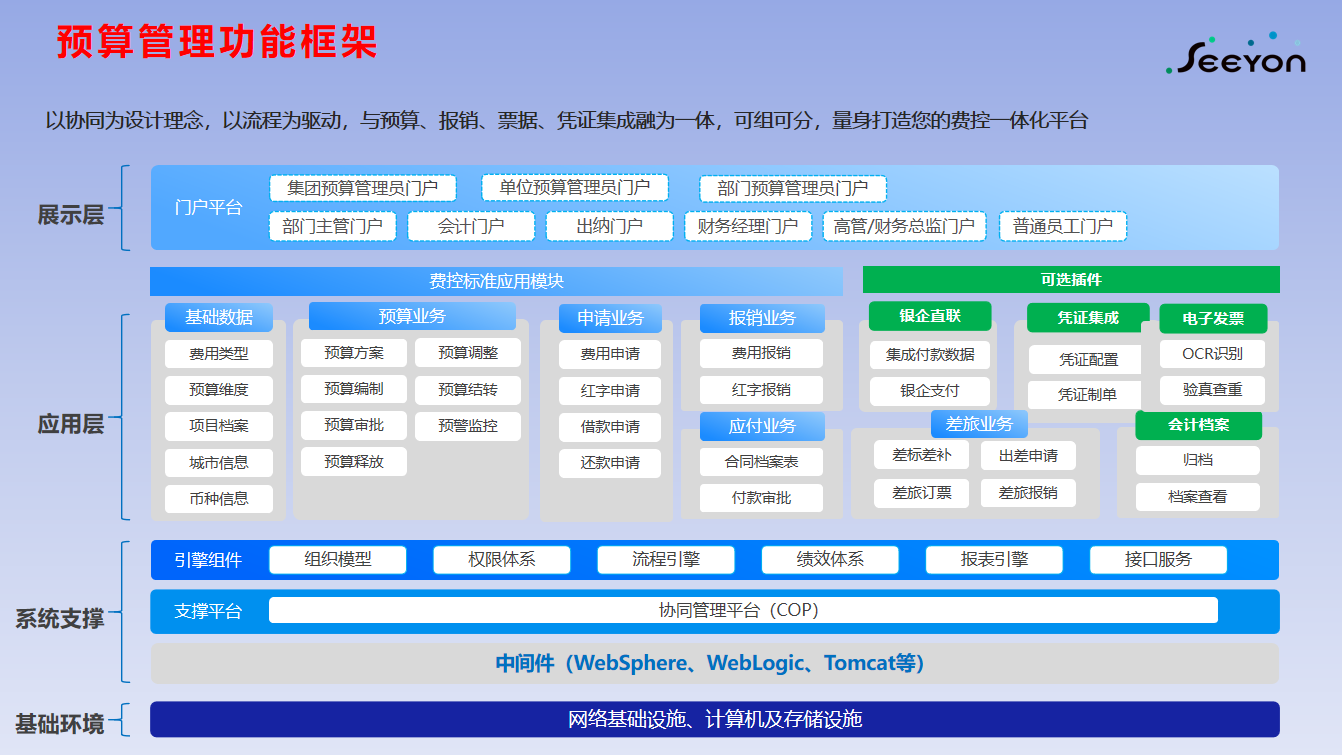Select the 集团预算管理员门户 box

(362, 188)
